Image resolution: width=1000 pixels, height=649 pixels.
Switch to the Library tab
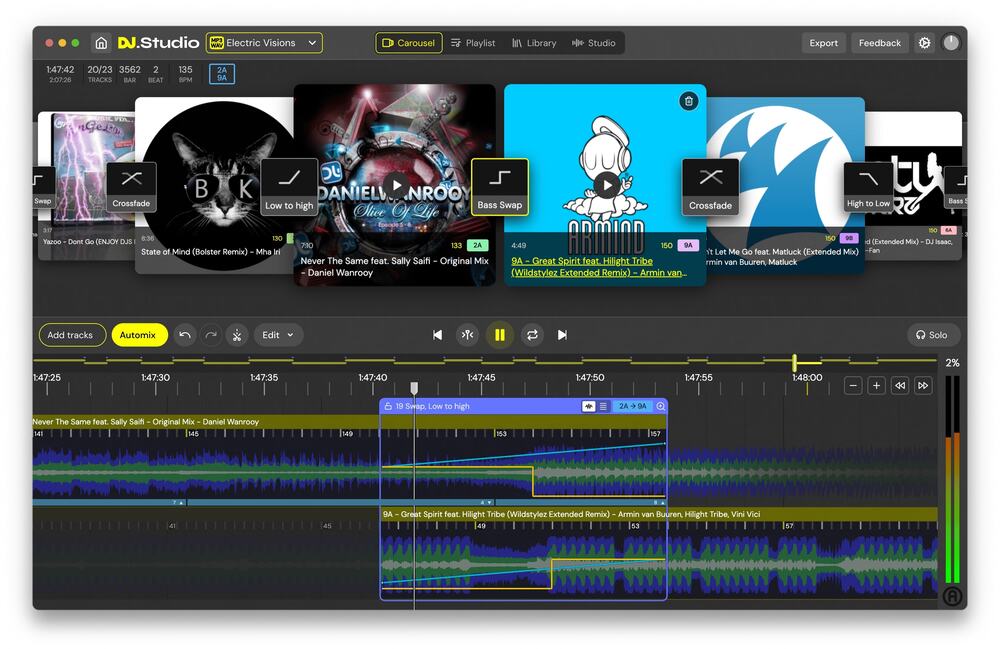(x=534, y=43)
